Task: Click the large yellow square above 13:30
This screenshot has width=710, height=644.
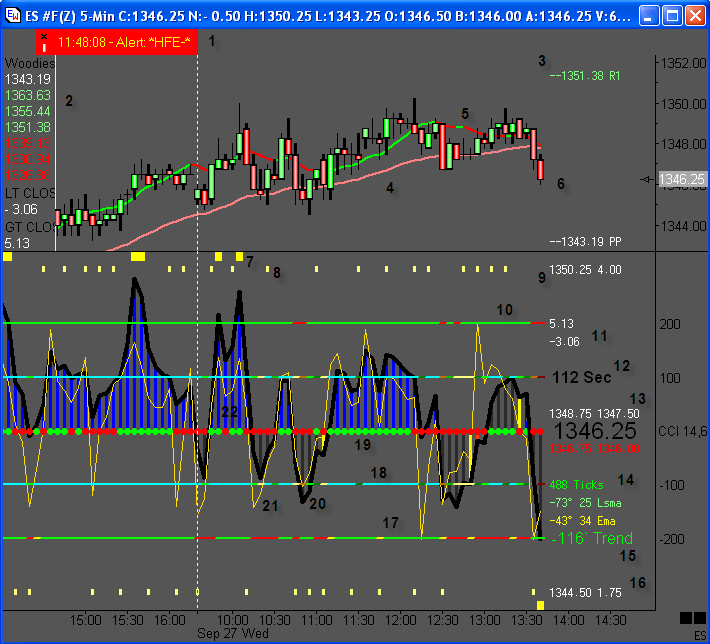Action: pos(541,605)
